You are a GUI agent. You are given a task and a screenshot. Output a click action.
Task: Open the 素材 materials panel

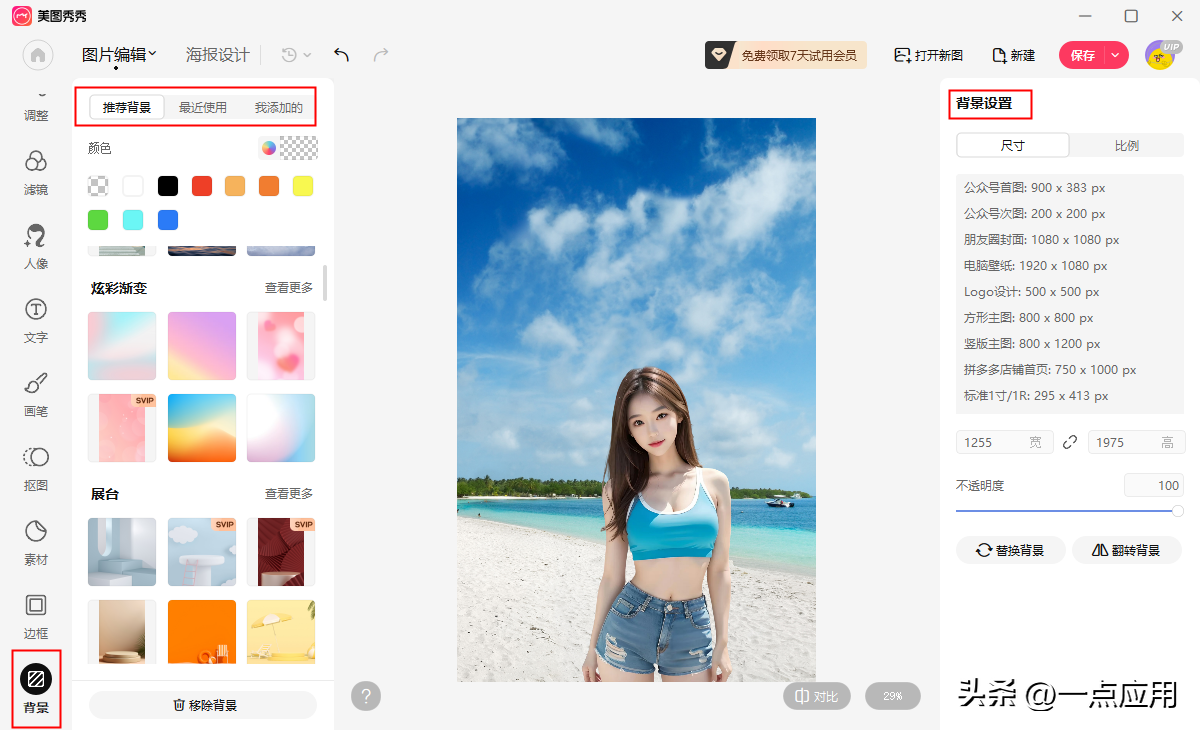(x=36, y=542)
